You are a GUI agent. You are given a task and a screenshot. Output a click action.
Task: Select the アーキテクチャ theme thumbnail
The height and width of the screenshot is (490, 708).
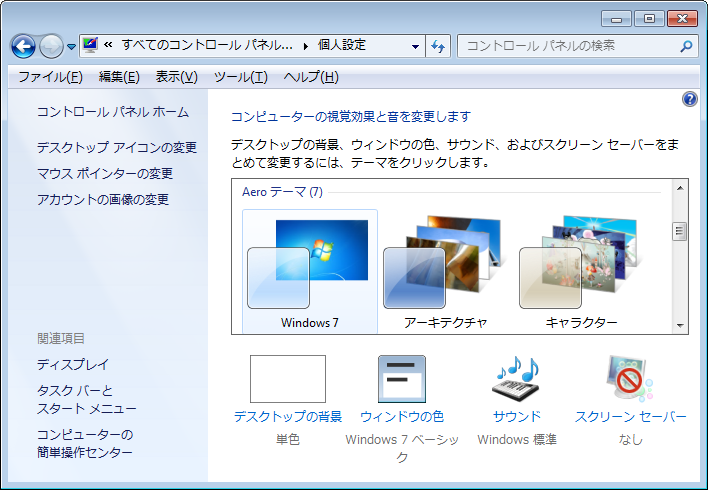pyautogui.click(x=446, y=271)
